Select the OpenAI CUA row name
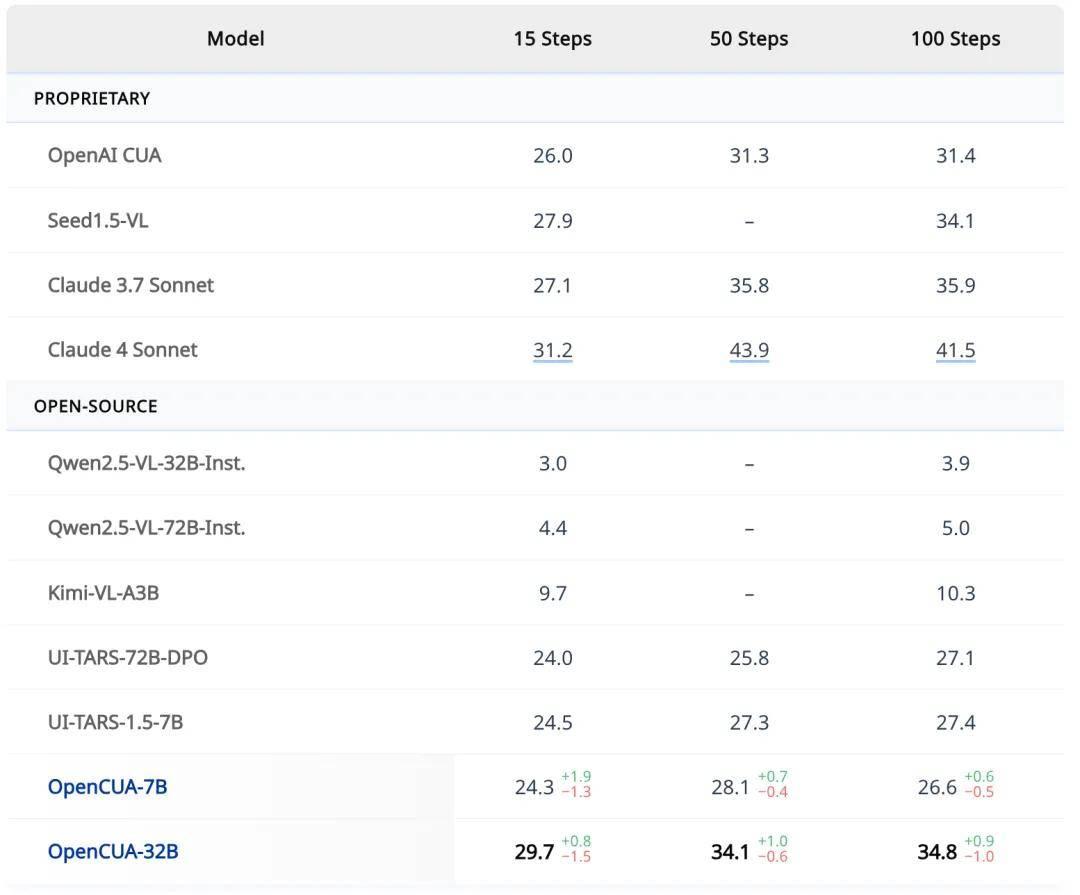 pos(105,156)
